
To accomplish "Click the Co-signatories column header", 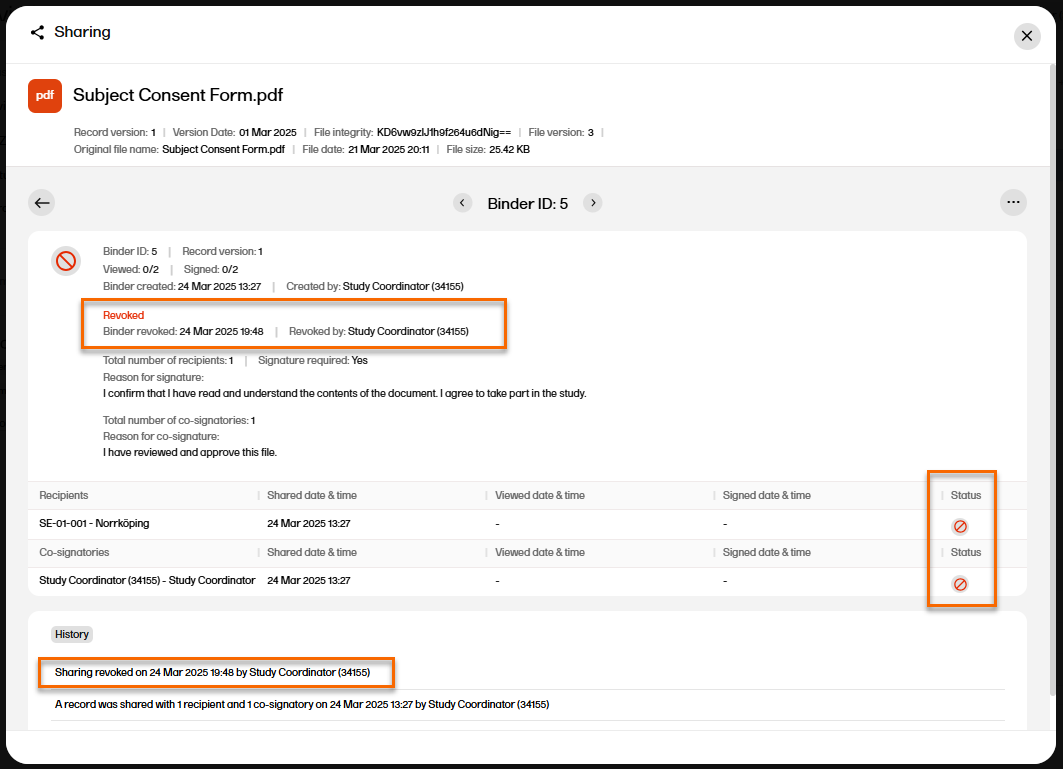I will [x=74, y=553].
